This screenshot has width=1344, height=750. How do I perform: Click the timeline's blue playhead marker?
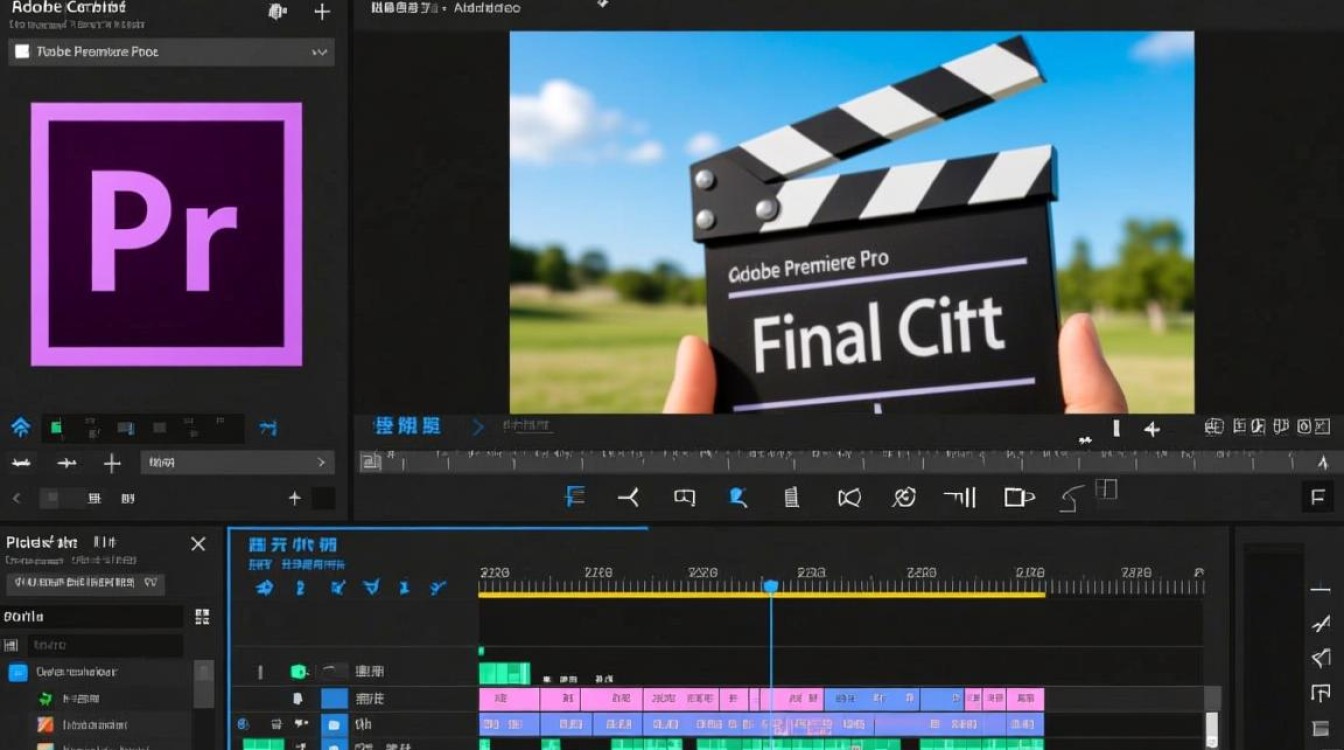771,586
